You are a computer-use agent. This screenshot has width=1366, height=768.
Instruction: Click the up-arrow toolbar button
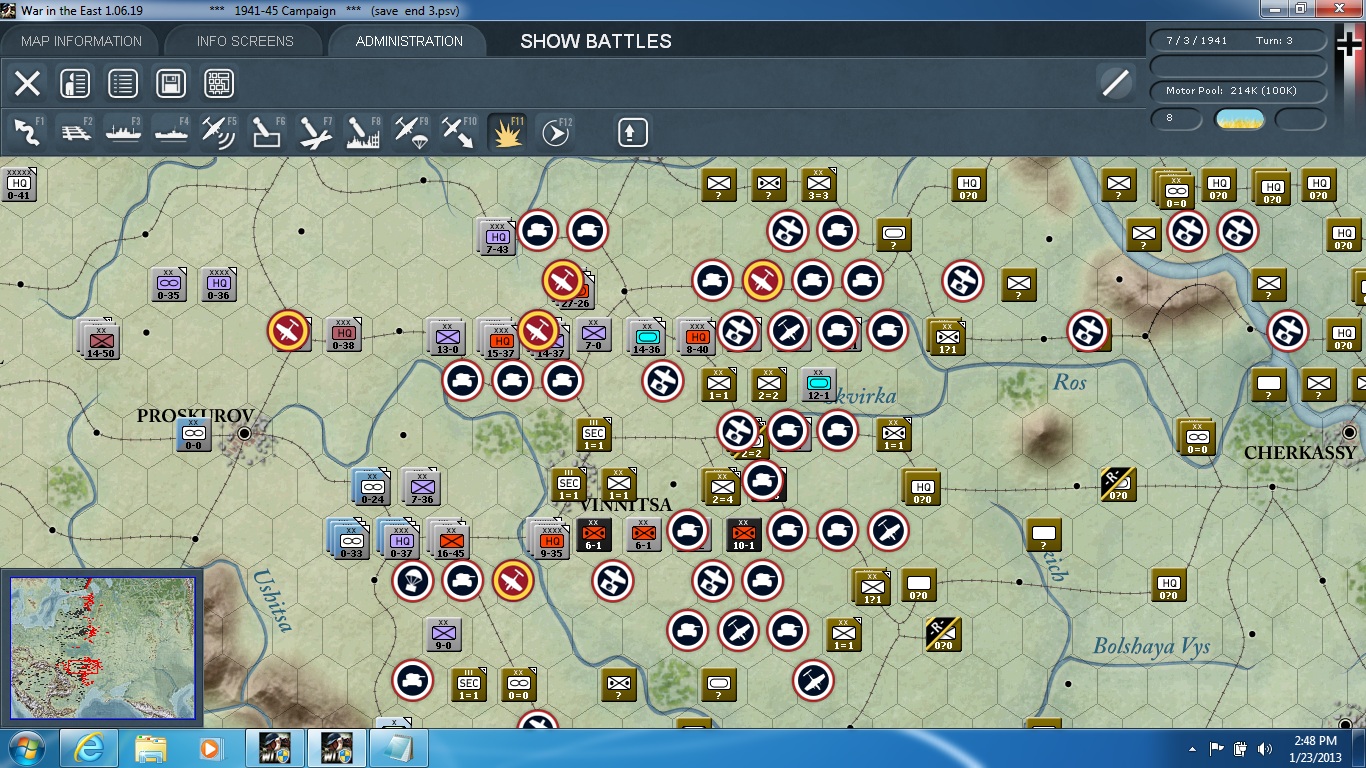click(632, 132)
